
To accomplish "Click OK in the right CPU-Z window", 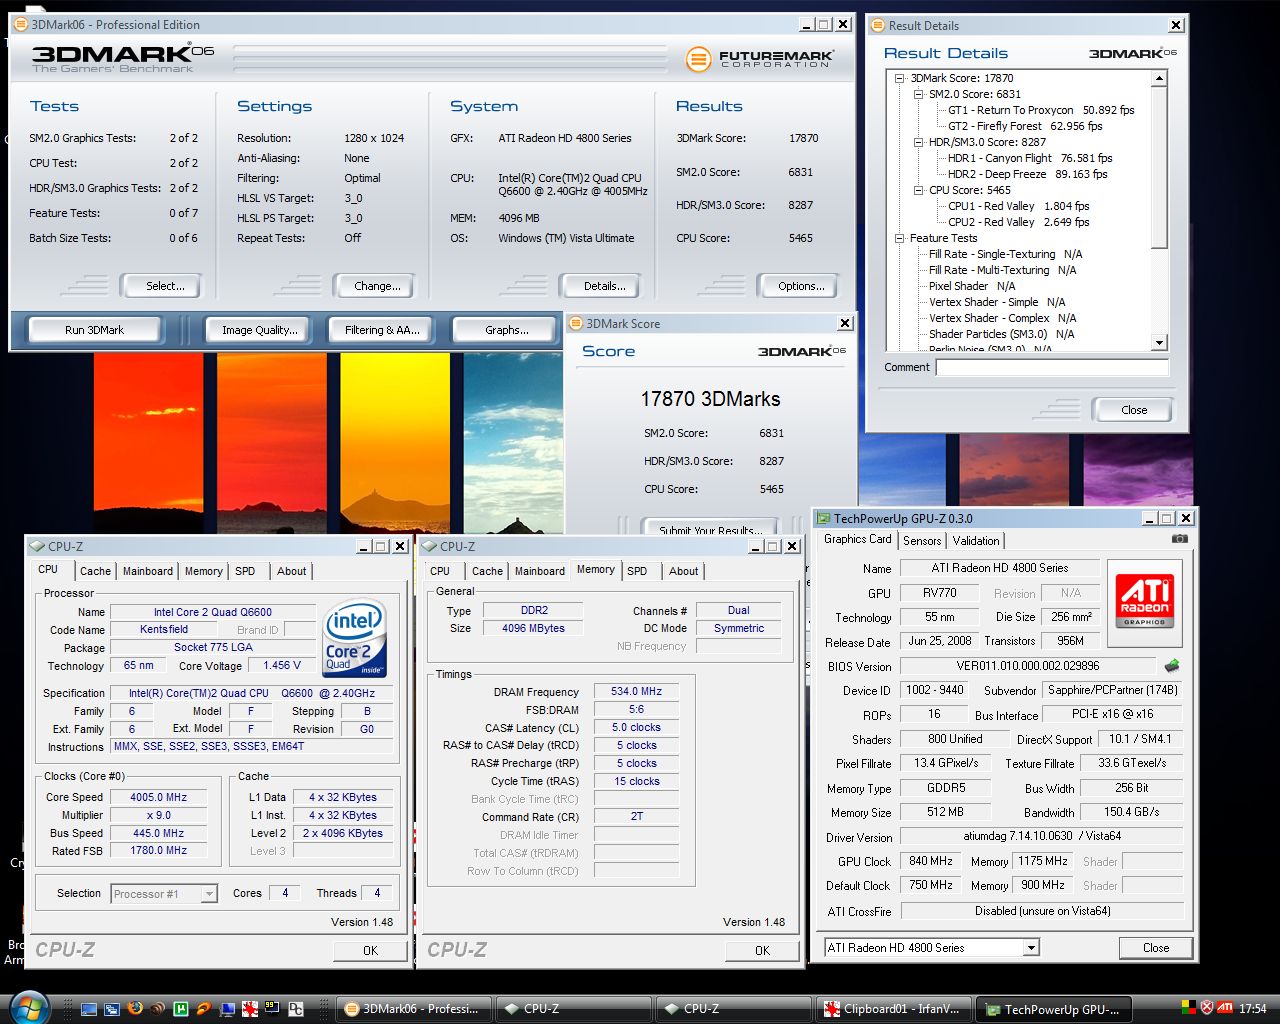I will click(762, 950).
